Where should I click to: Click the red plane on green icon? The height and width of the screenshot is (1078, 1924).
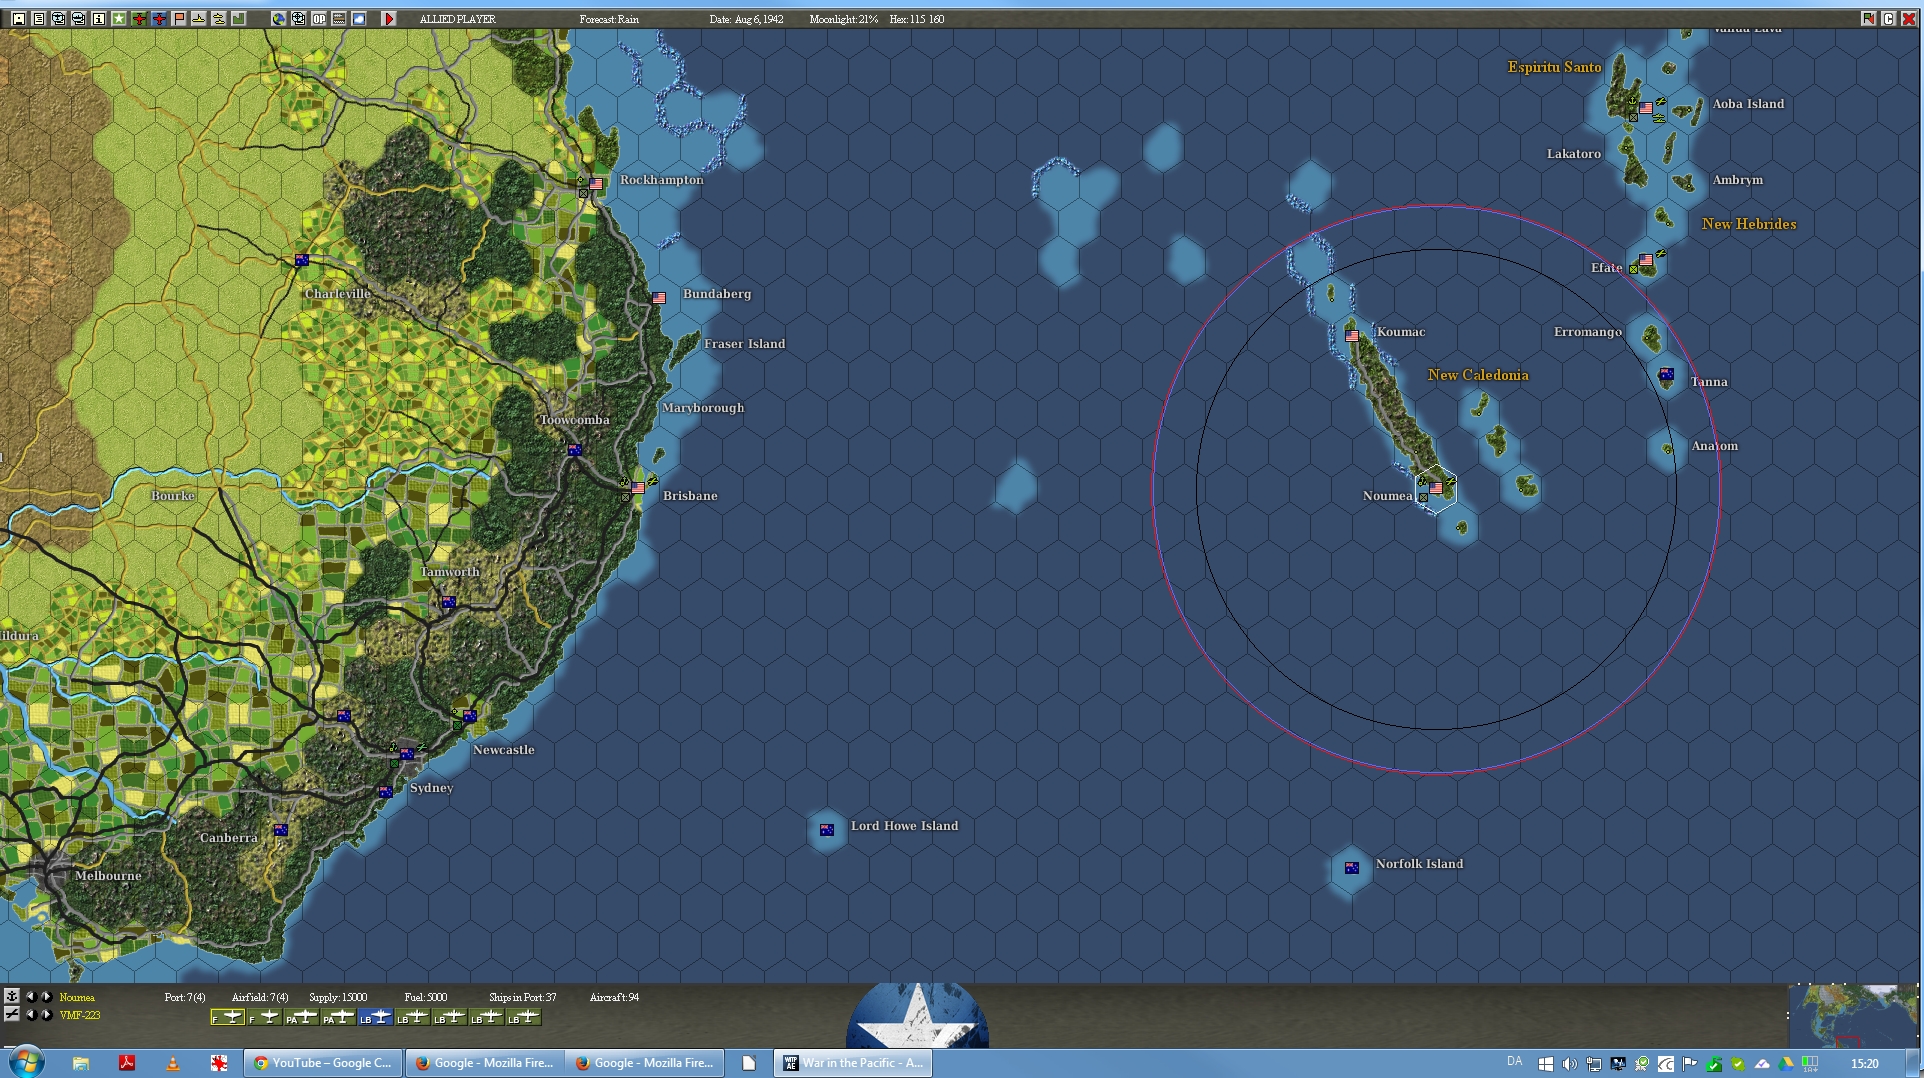point(139,18)
